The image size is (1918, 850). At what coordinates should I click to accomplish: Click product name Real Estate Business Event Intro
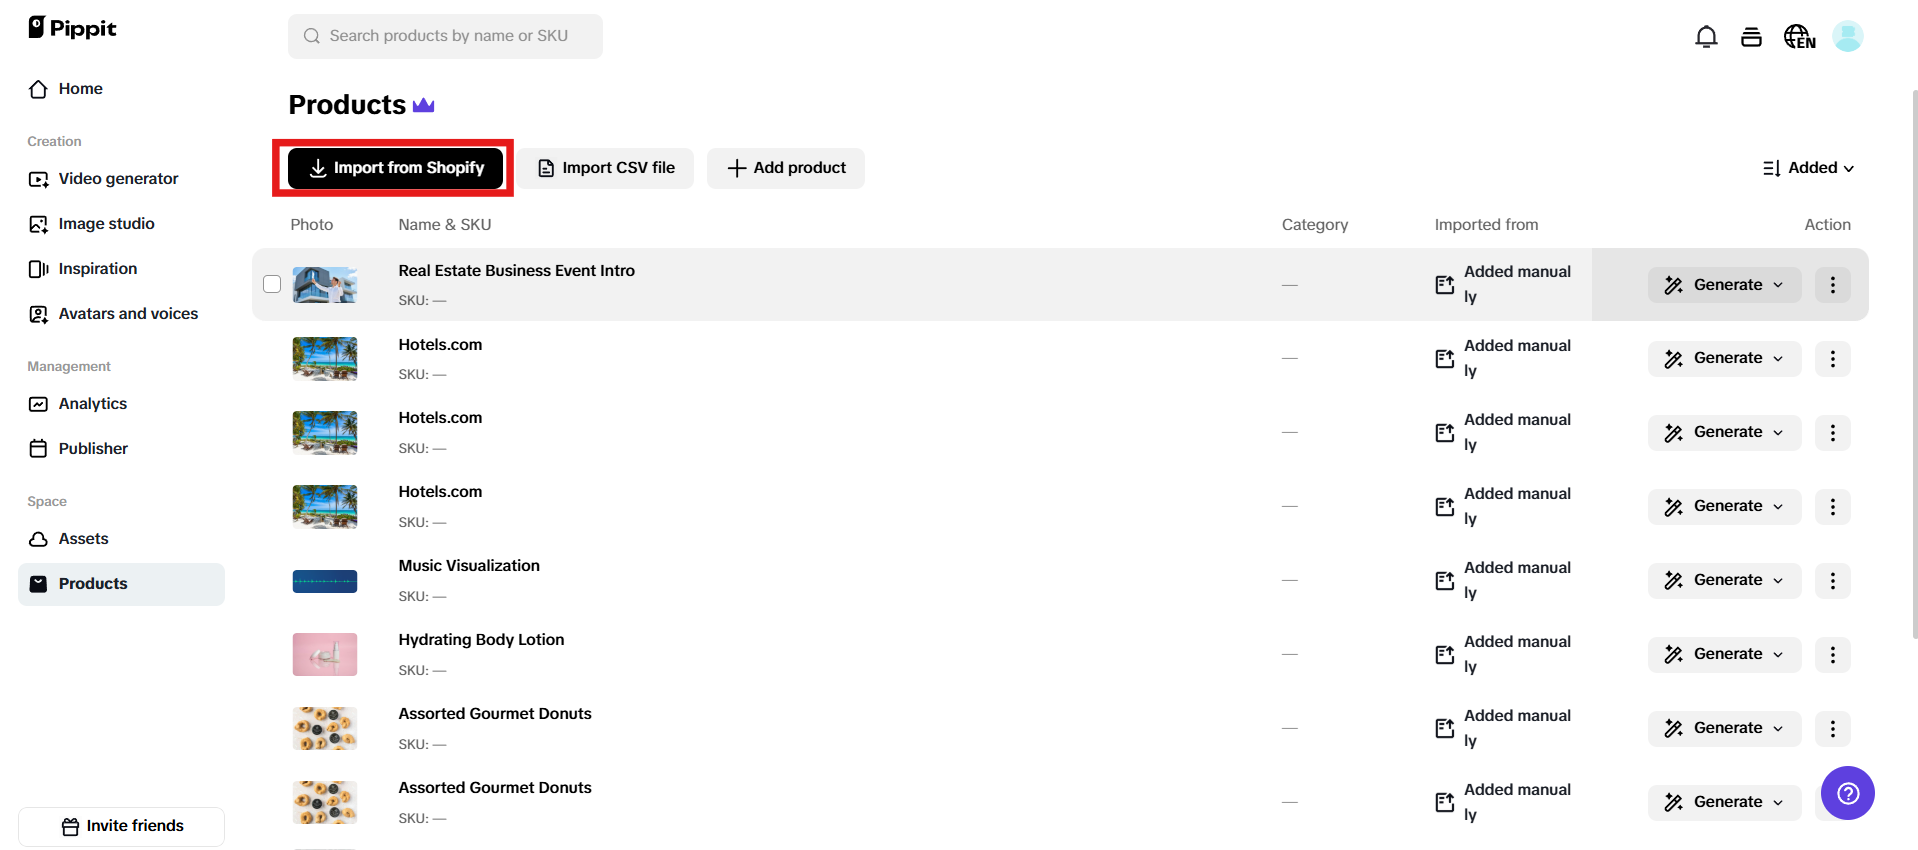click(516, 271)
